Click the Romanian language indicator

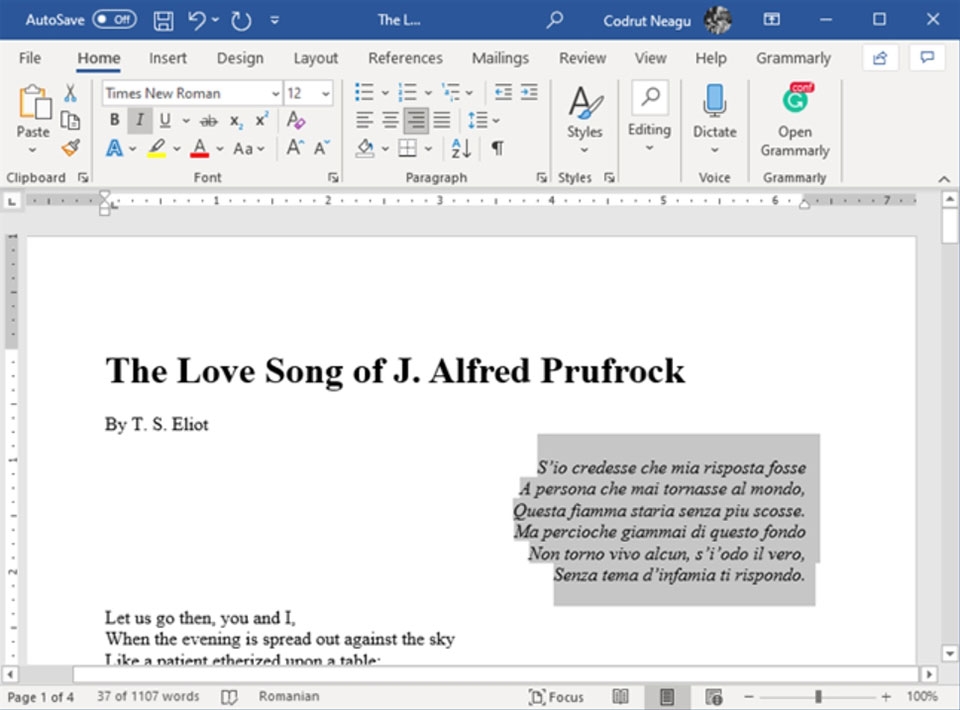pyautogui.click(x=288, y=697)
